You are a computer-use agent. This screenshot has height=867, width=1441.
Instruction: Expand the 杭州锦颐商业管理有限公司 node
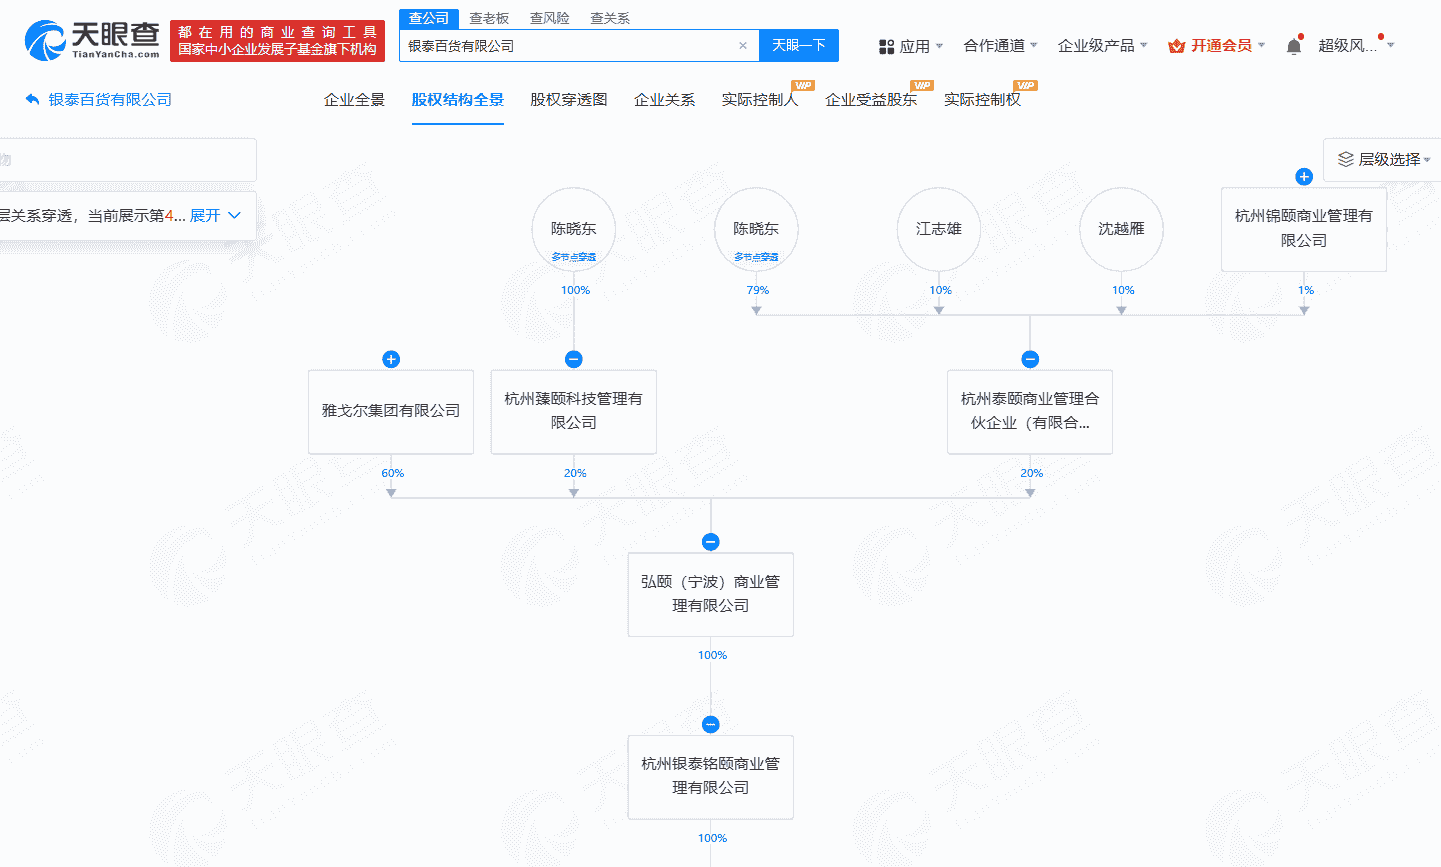pos(1304,177)
